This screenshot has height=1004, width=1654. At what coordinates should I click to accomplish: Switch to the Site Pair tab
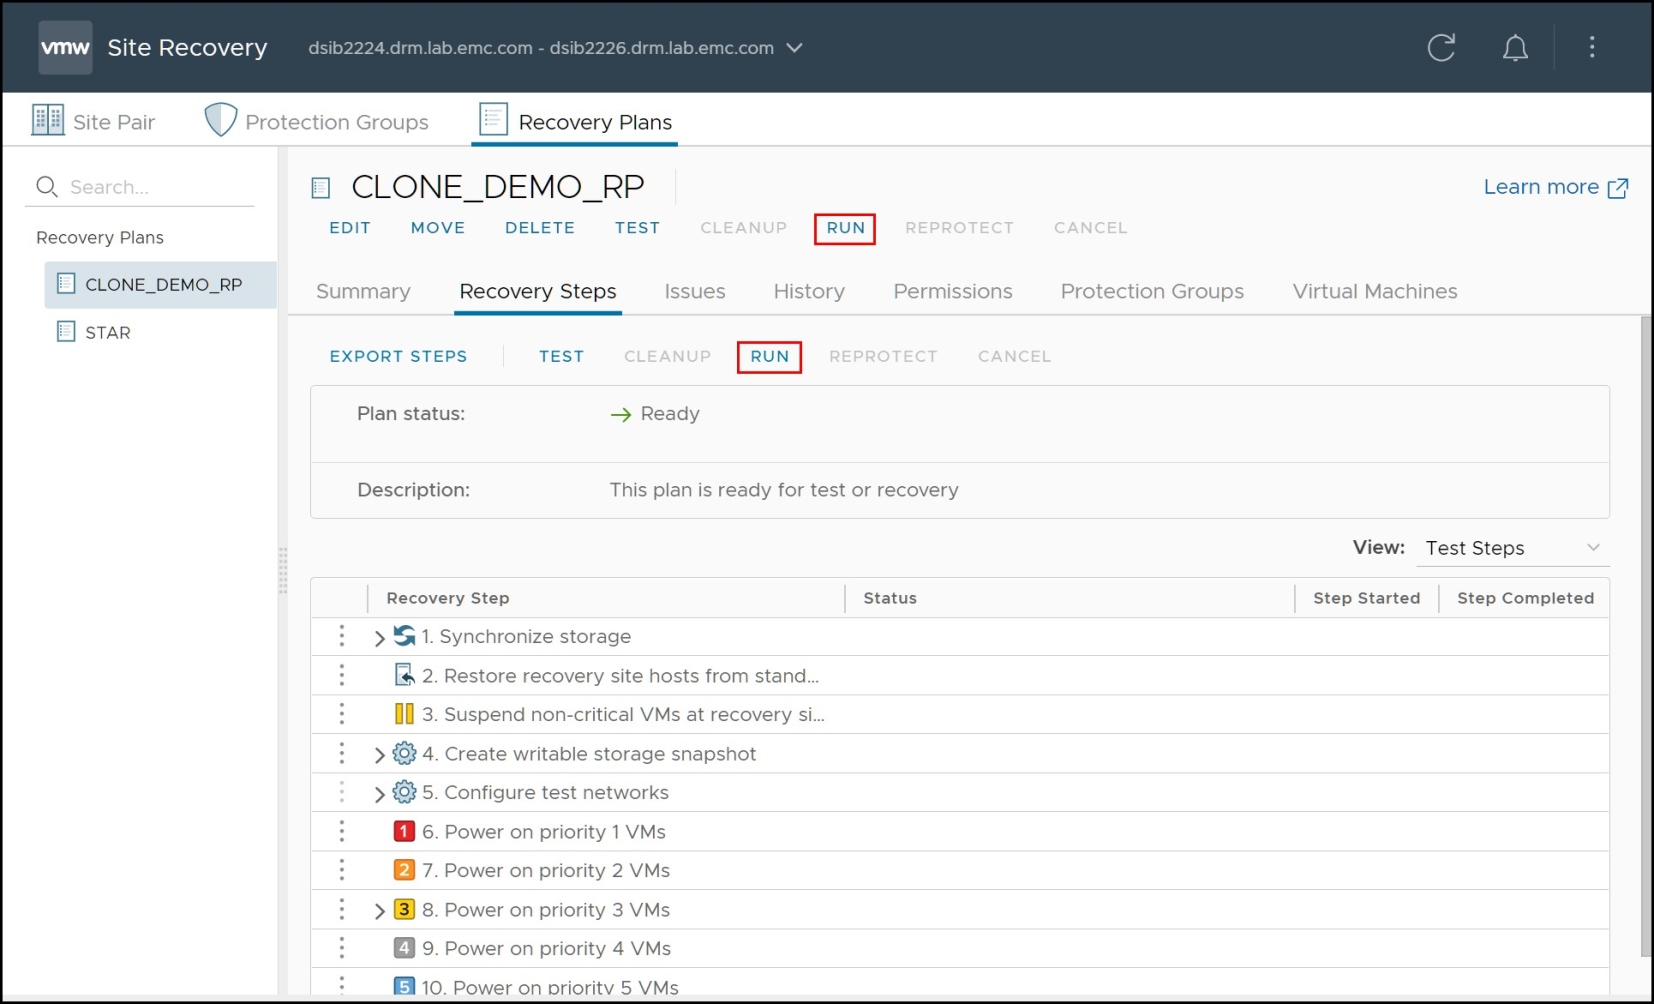pyautogui.click(x=94, y=121)
